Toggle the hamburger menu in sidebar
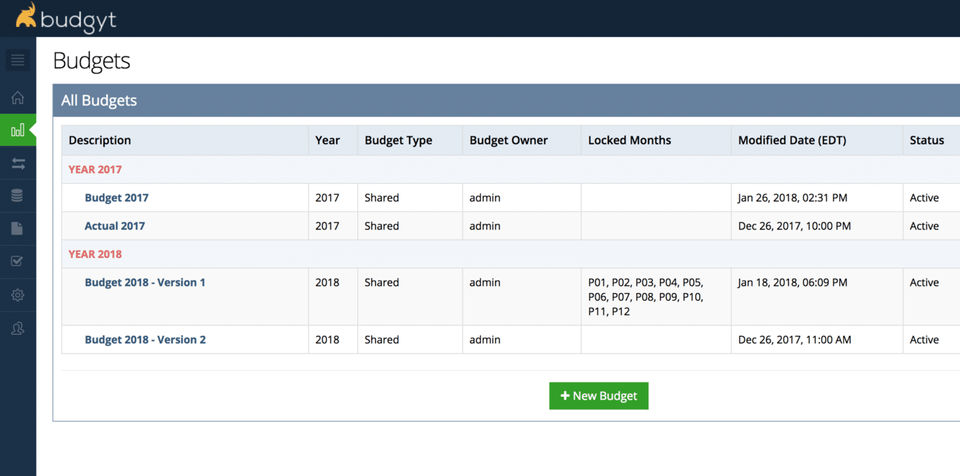This screenshot has height=476, width=960. click(17, 61)
